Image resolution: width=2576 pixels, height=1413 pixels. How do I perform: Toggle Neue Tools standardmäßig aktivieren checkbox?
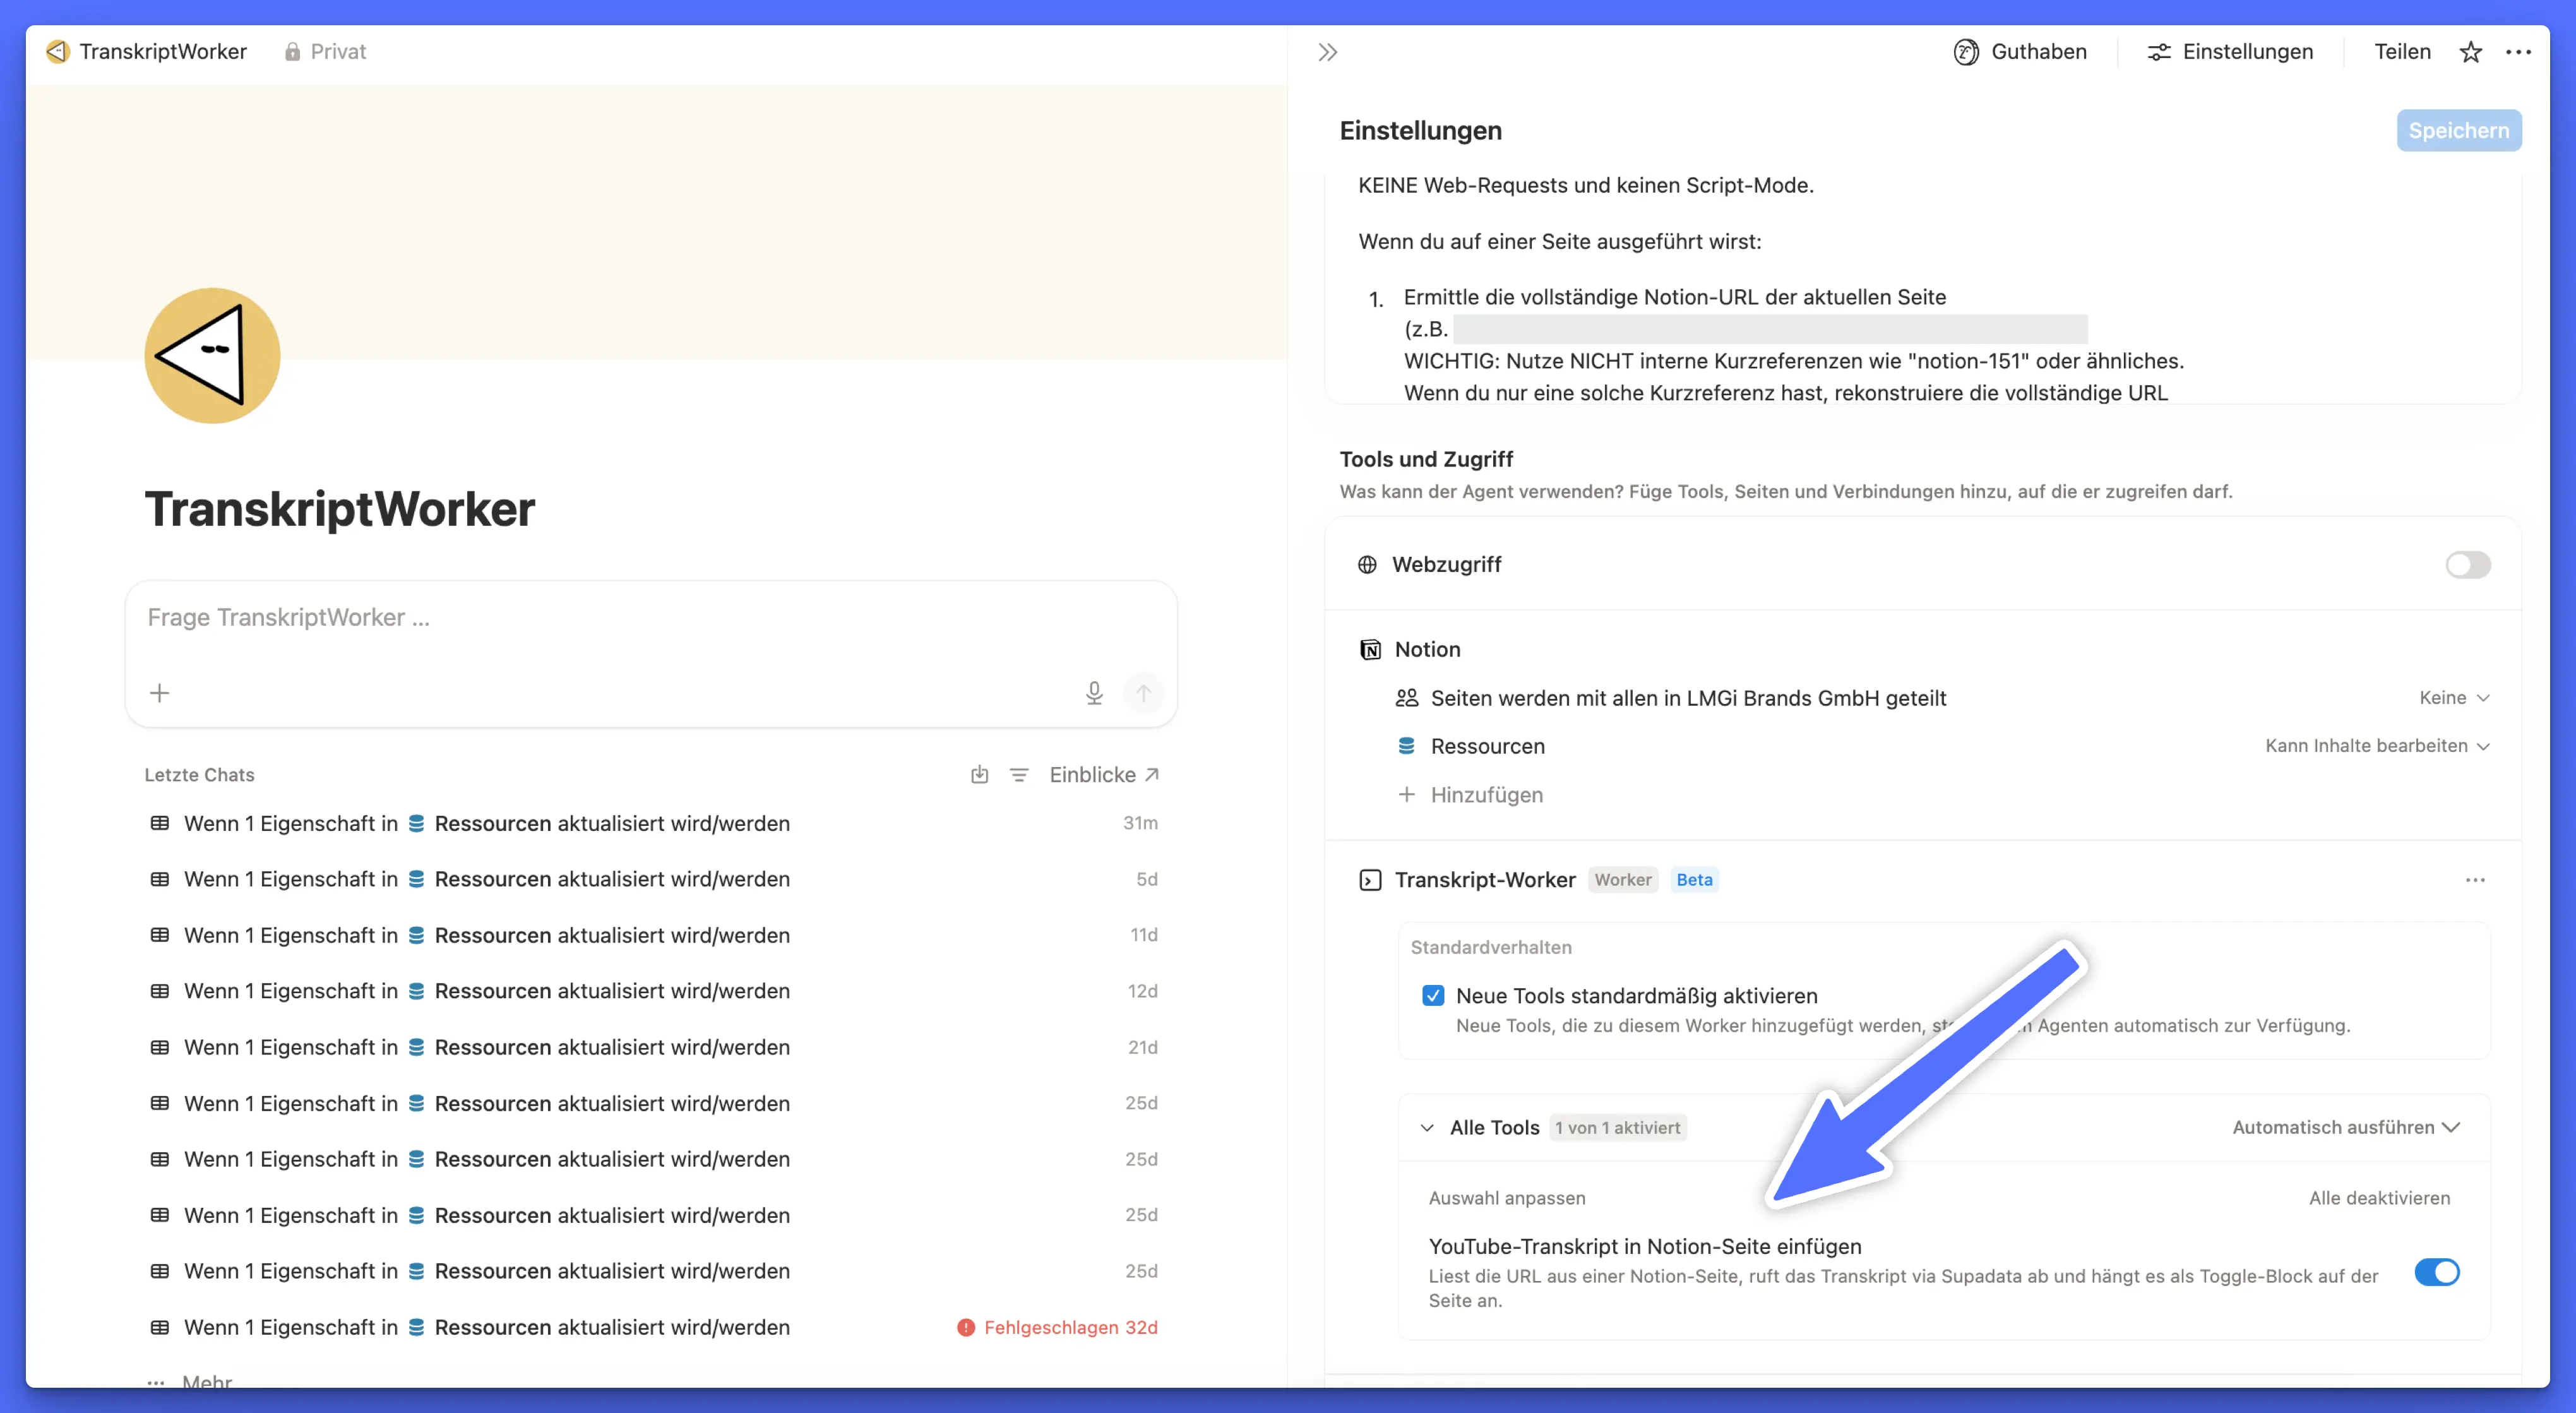(x=1432, y=995)
